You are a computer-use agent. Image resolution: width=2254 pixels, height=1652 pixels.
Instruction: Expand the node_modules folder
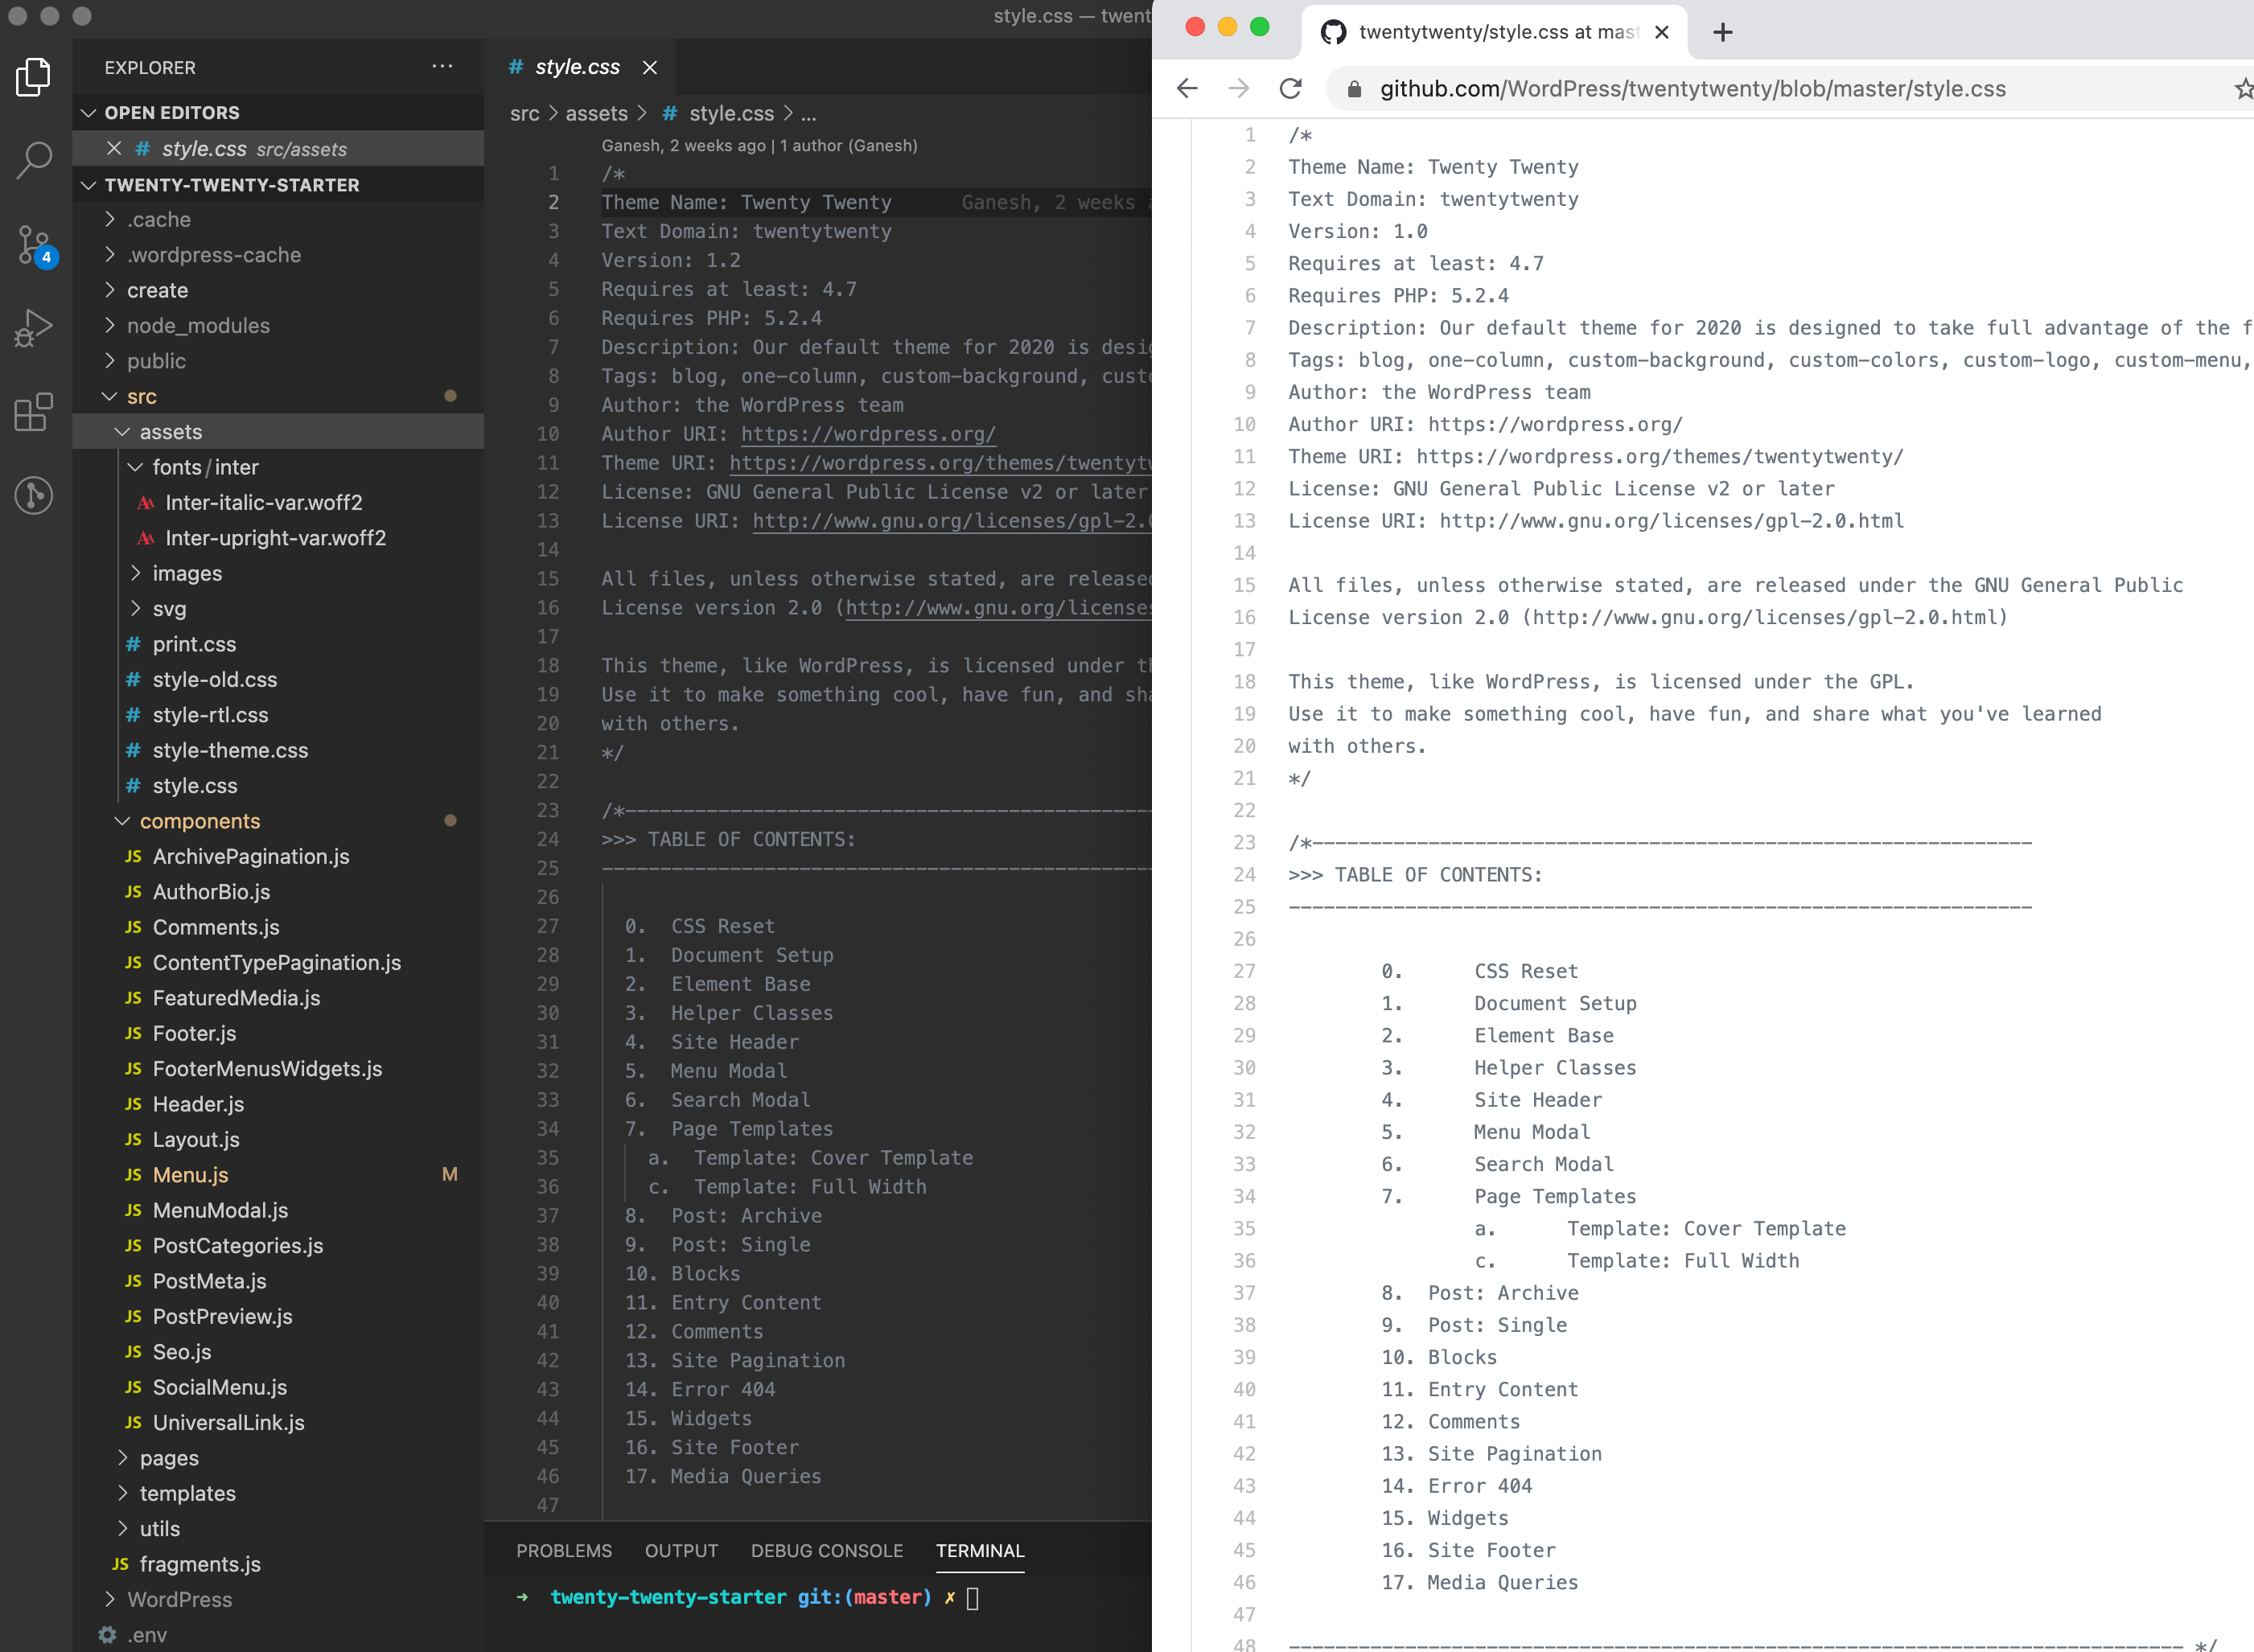pos(198,326)
